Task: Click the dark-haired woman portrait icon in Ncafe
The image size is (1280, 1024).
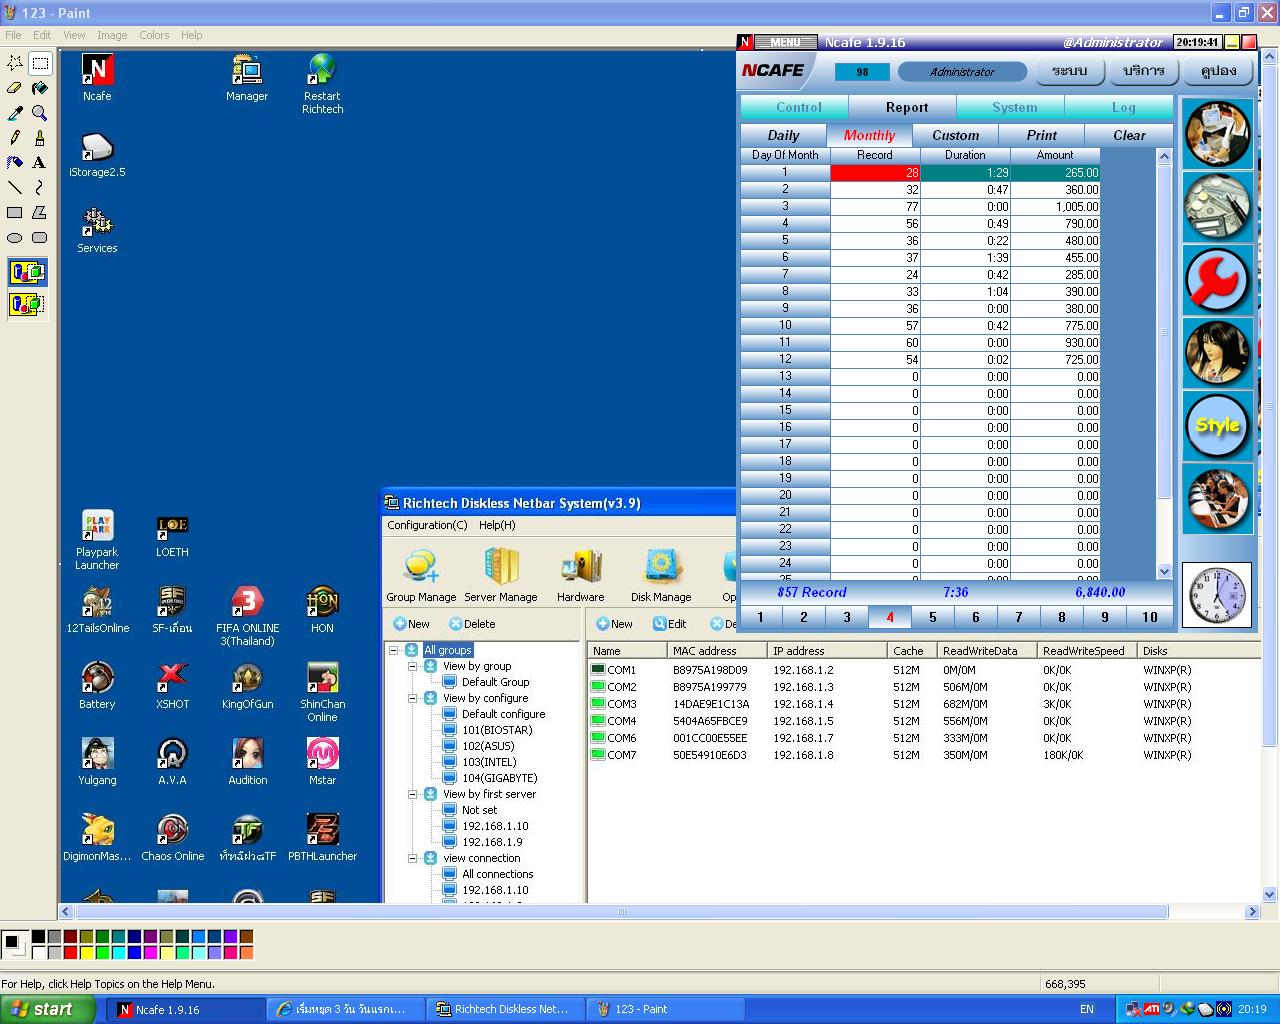Action: pos(1218,352)
